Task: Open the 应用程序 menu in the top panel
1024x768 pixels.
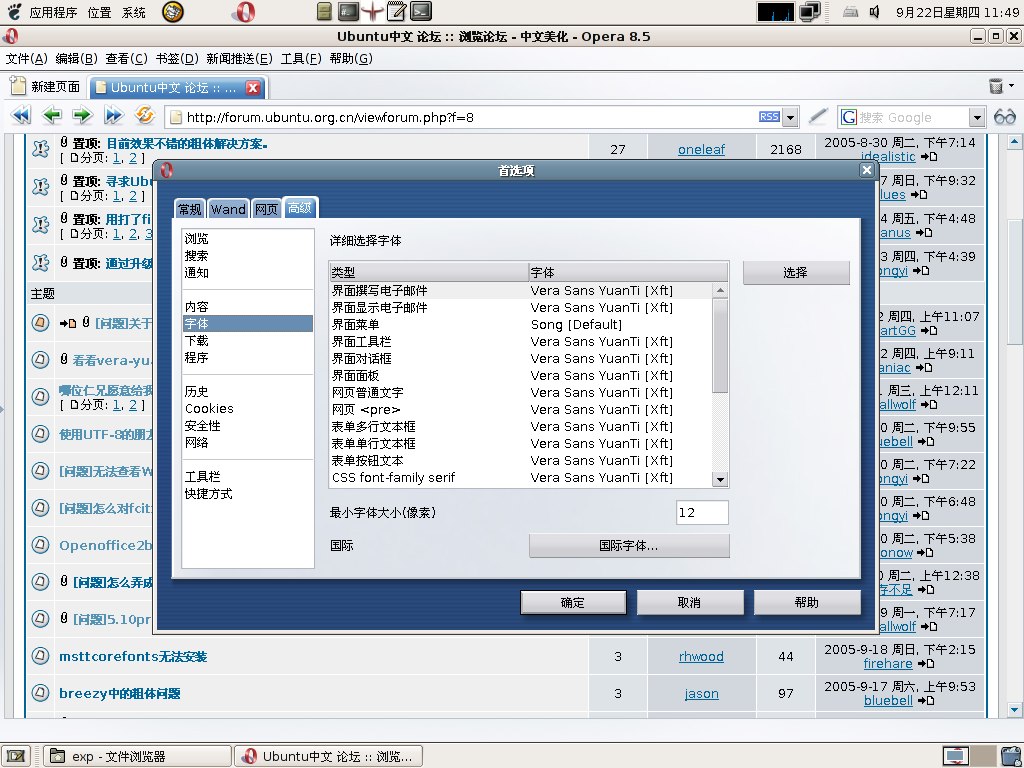Action: (53, 12)
